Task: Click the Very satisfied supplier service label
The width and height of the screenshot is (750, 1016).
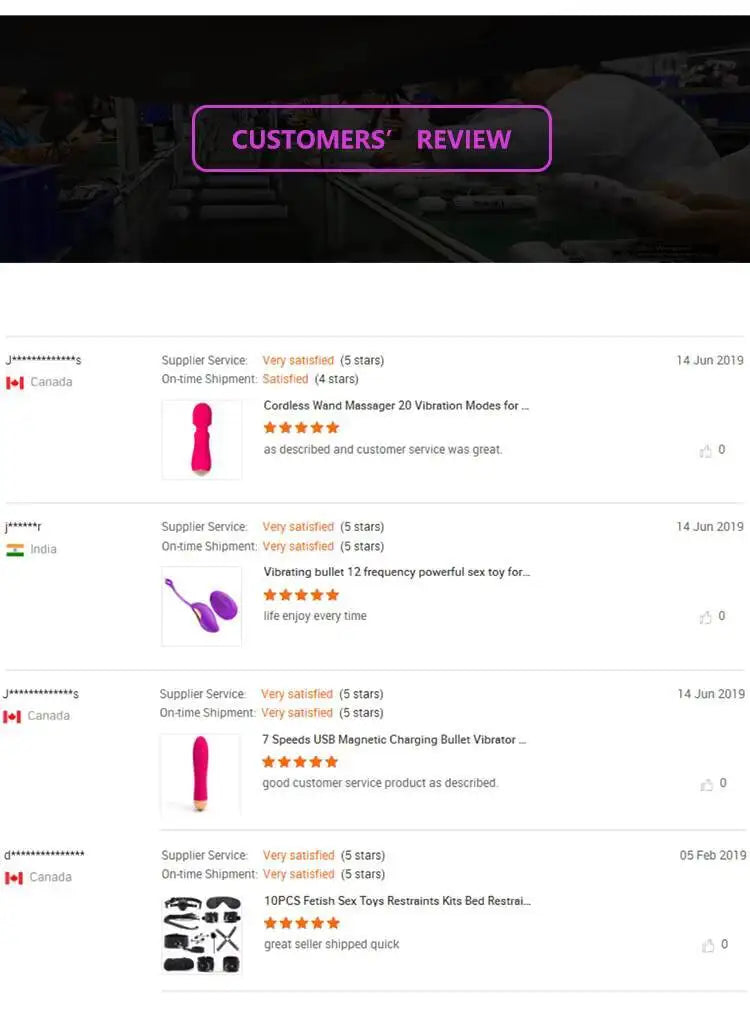Action: point(298,360)
